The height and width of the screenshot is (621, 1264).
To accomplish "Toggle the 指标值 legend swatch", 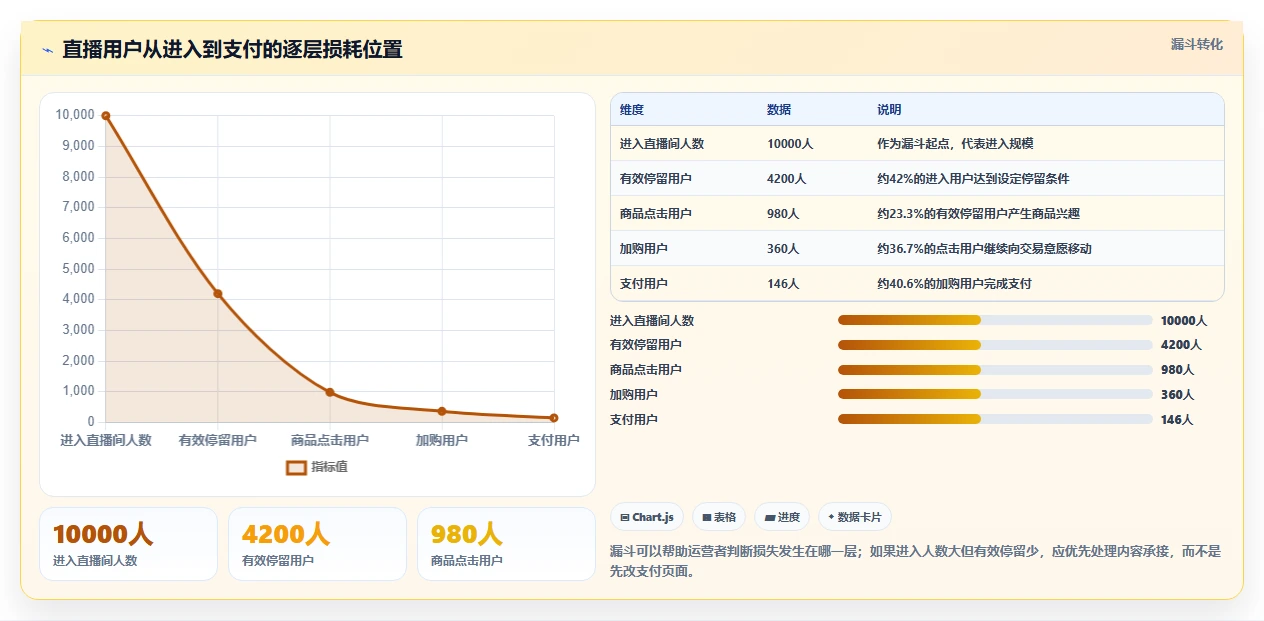I will (296, 467).
